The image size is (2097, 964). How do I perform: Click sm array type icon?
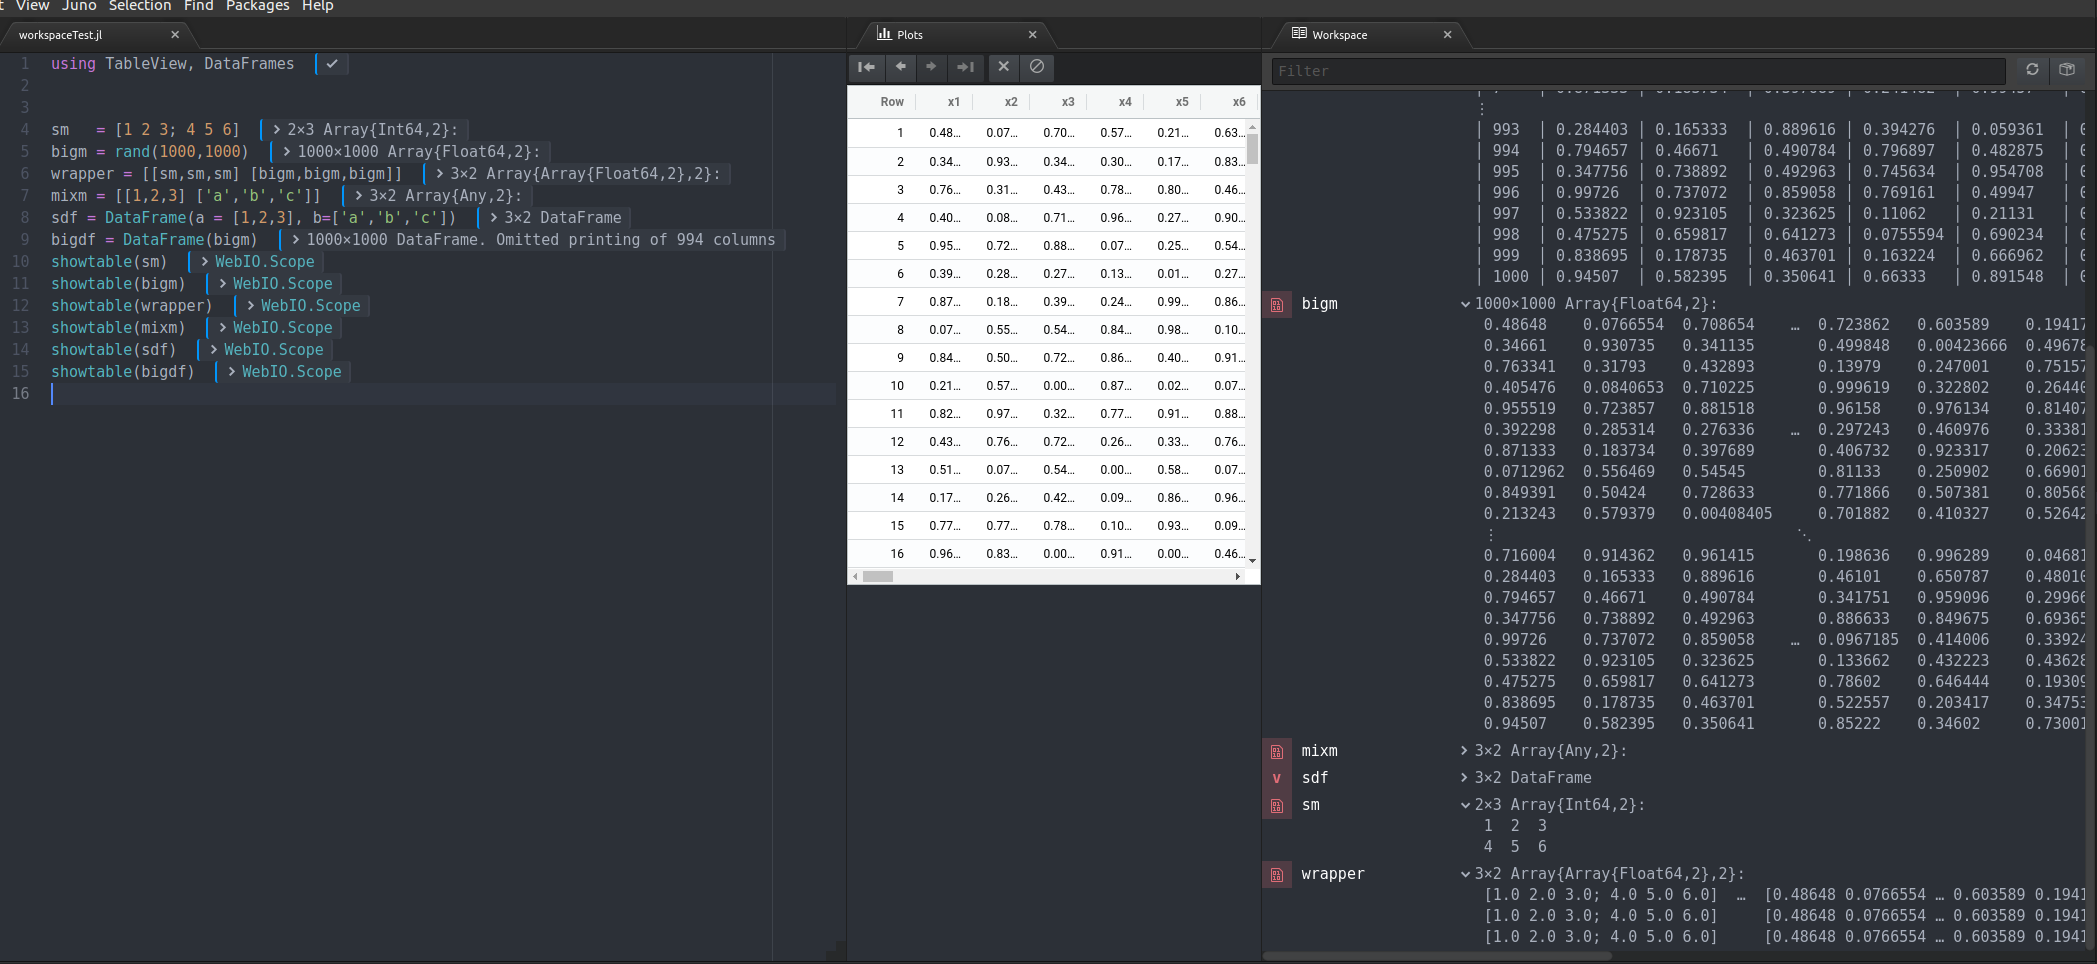click(1277, 805)
